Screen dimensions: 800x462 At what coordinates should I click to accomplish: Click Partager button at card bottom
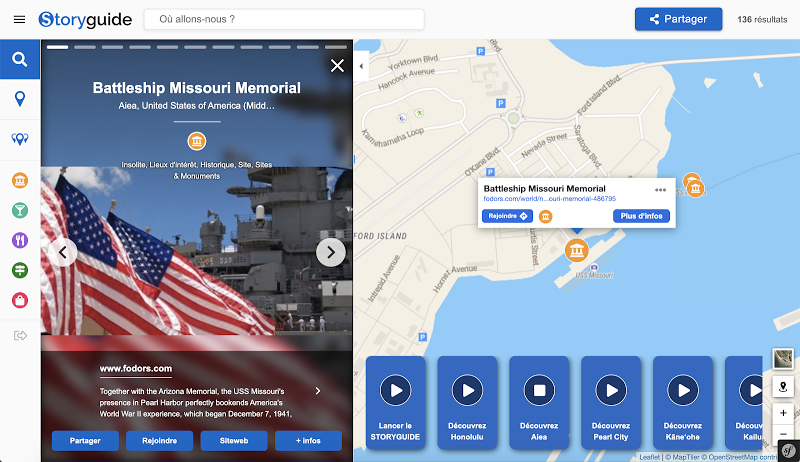click(85, 441)
